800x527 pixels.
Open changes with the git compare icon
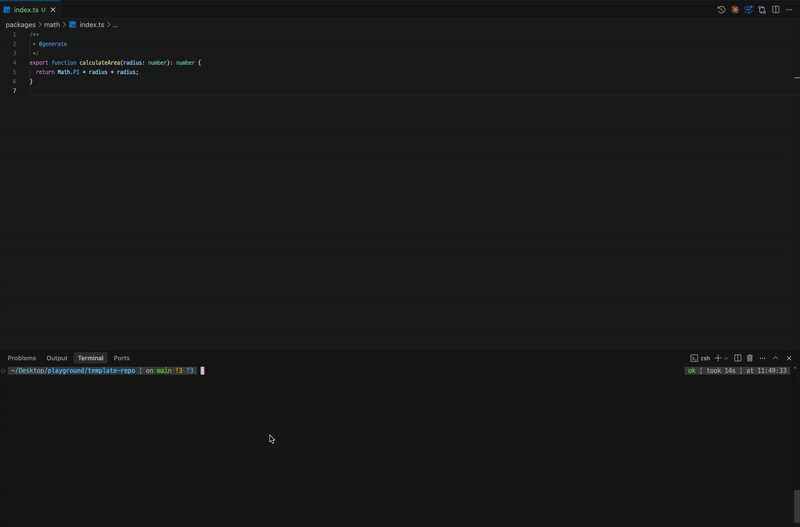coord(762,10)
